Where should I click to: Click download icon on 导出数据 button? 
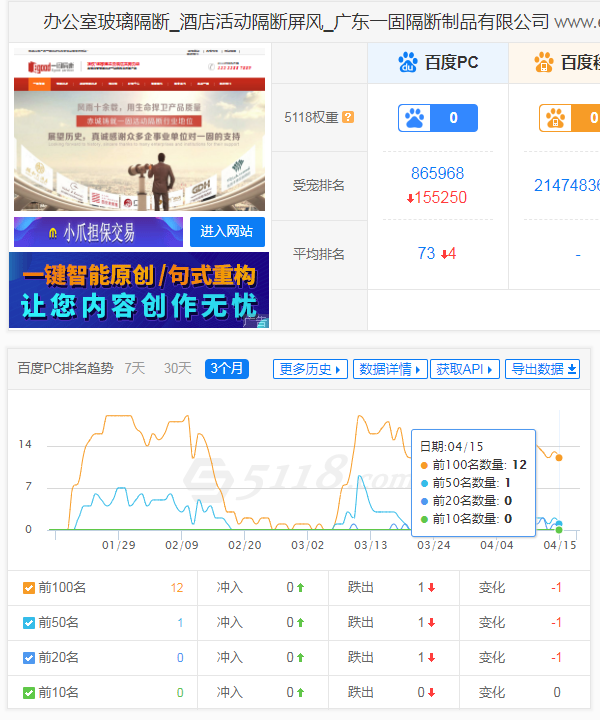pyautogui.click(x=572, y=369)
